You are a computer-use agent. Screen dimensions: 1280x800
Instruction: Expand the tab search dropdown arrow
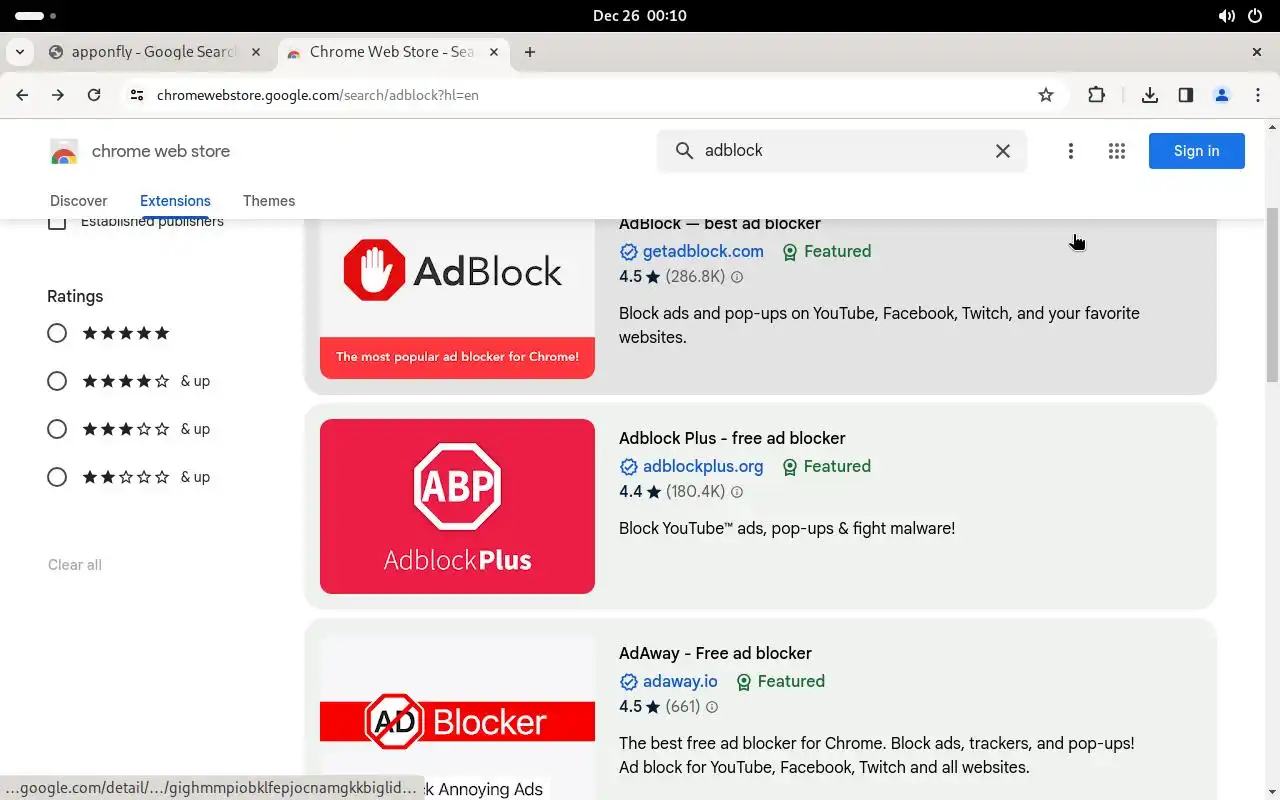(x=20, y=52)
